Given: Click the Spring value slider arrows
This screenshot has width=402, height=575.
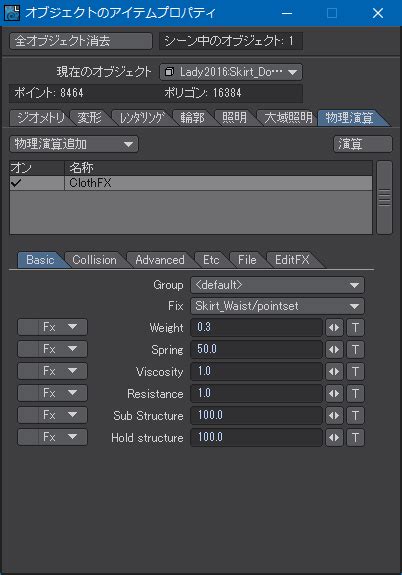Looking at the screenshot, I should pyautogui.click(x=334, y=349).
